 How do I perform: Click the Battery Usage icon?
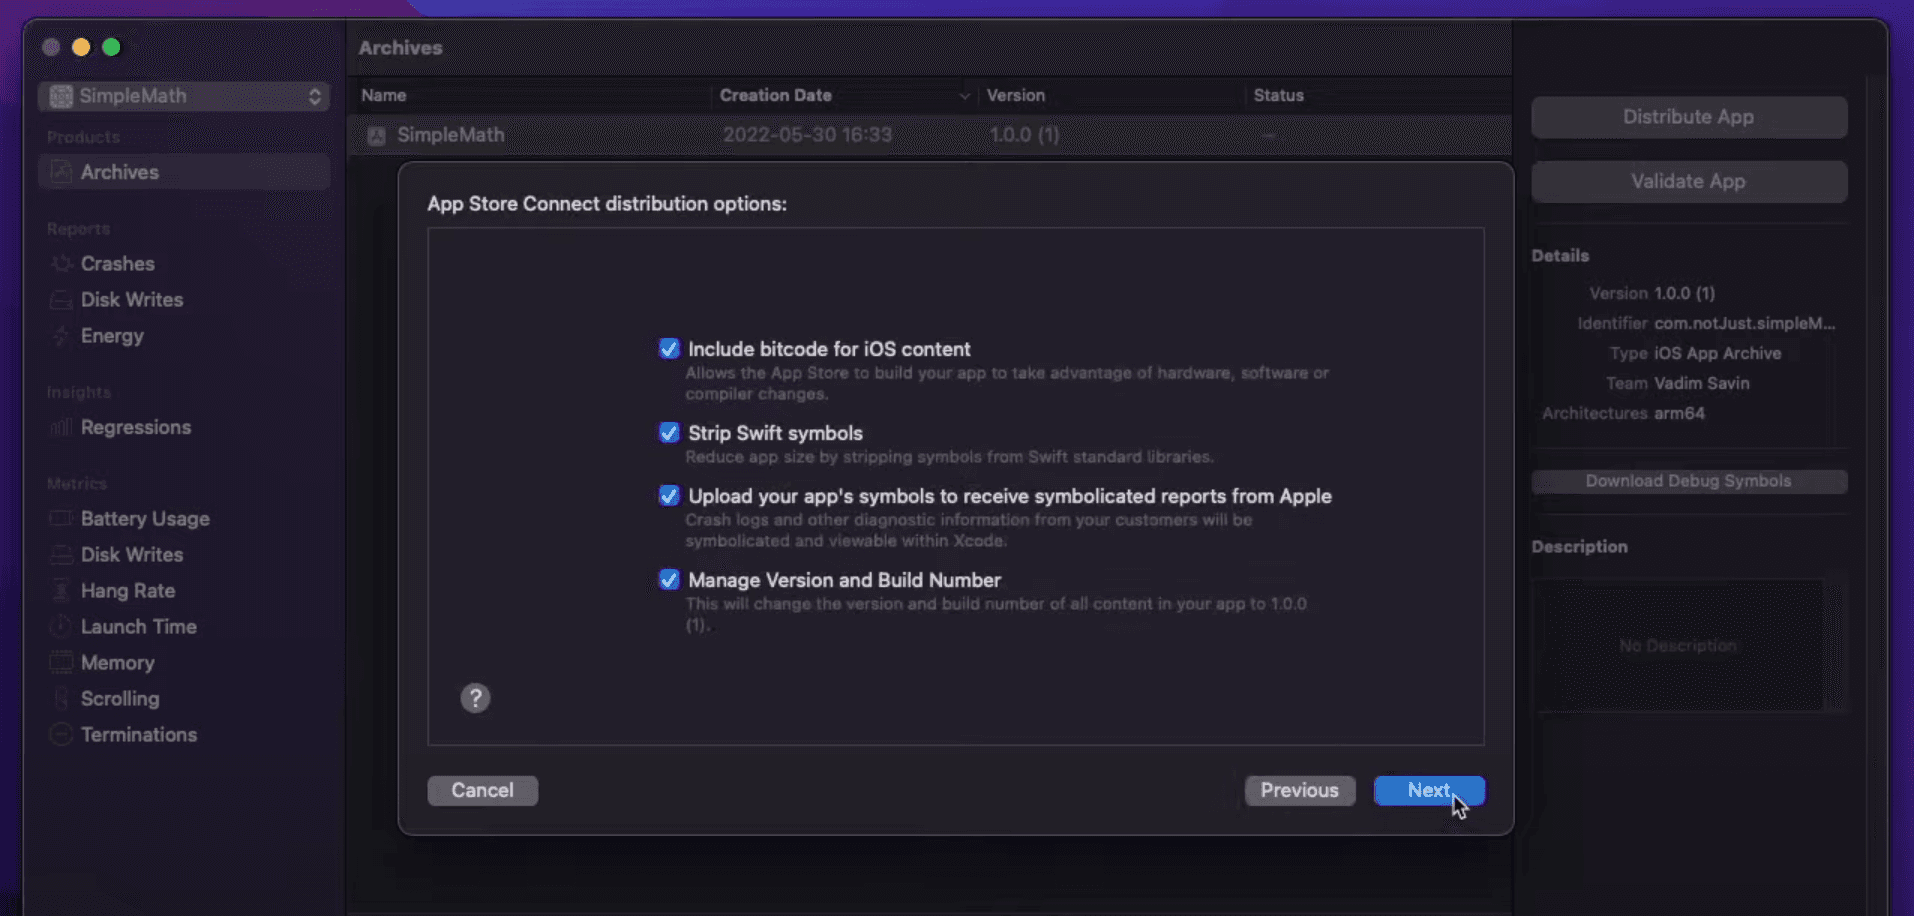(61, 519)
